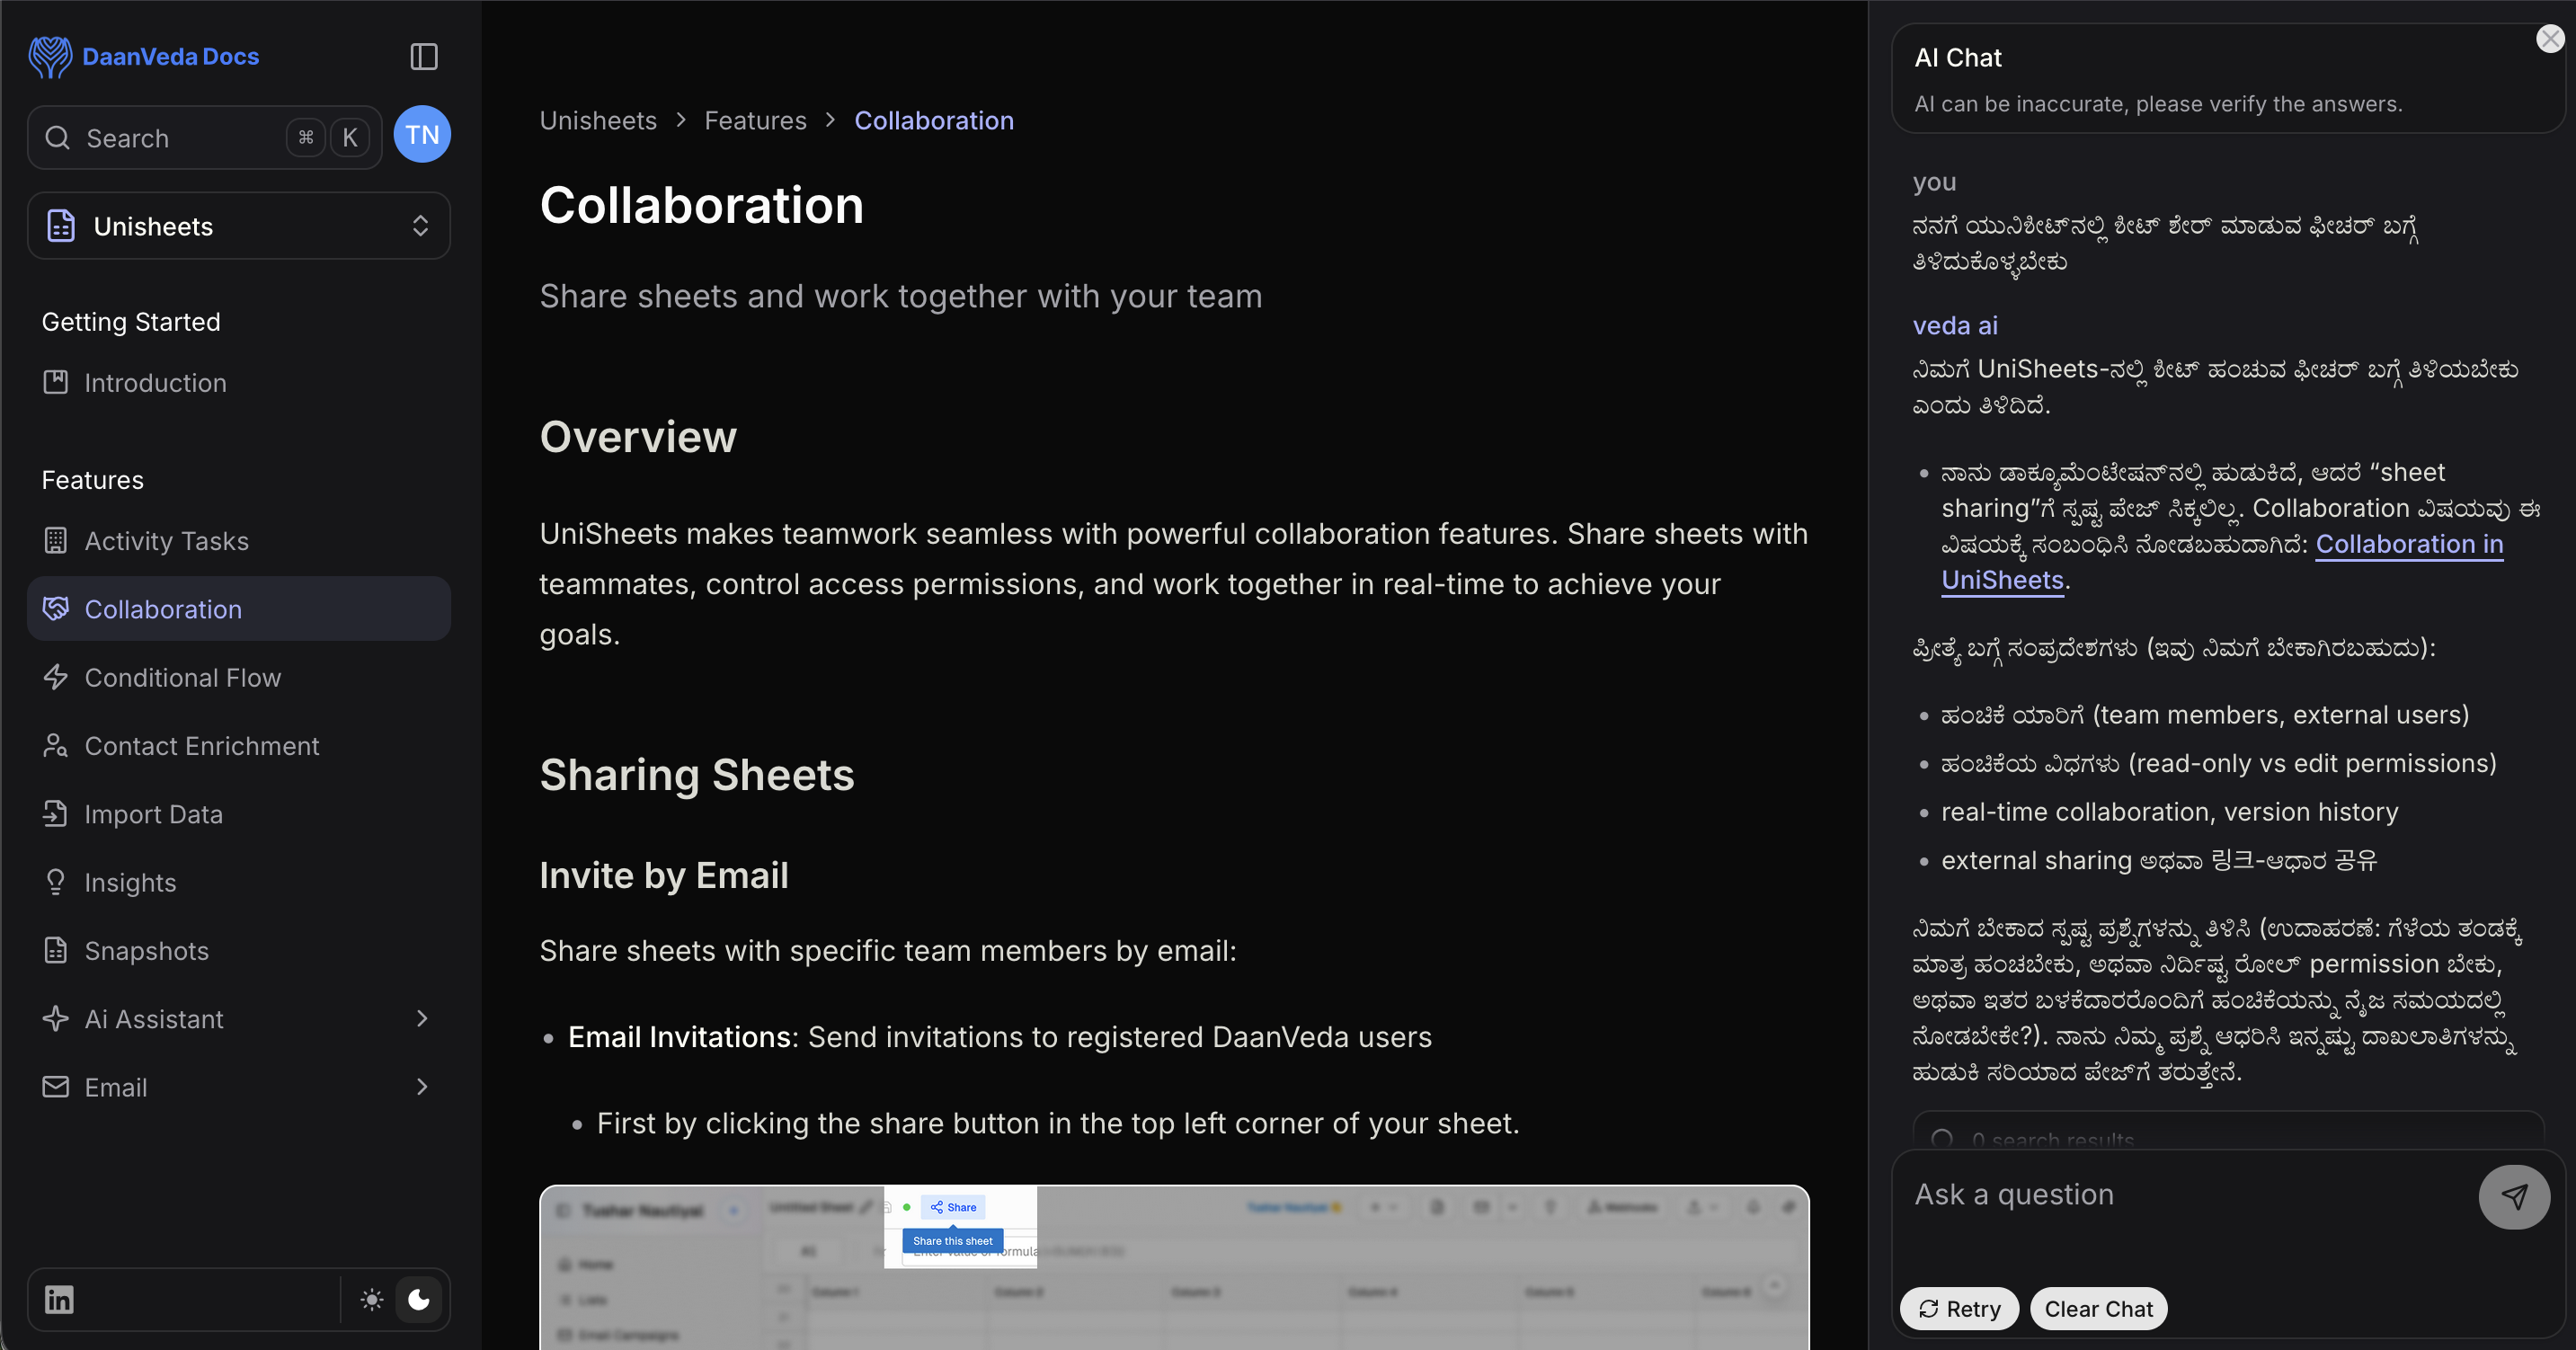Follow the Collaboration in UniSheets link
The width and height of the screenshot is (2576, 1350).
coord(2408,545)
